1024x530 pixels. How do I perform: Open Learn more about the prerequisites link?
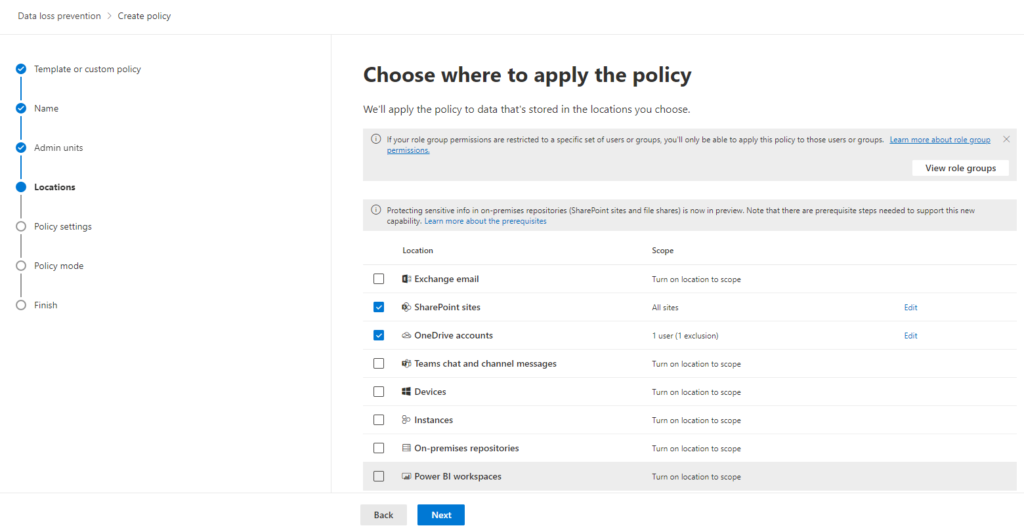[485, 221]
